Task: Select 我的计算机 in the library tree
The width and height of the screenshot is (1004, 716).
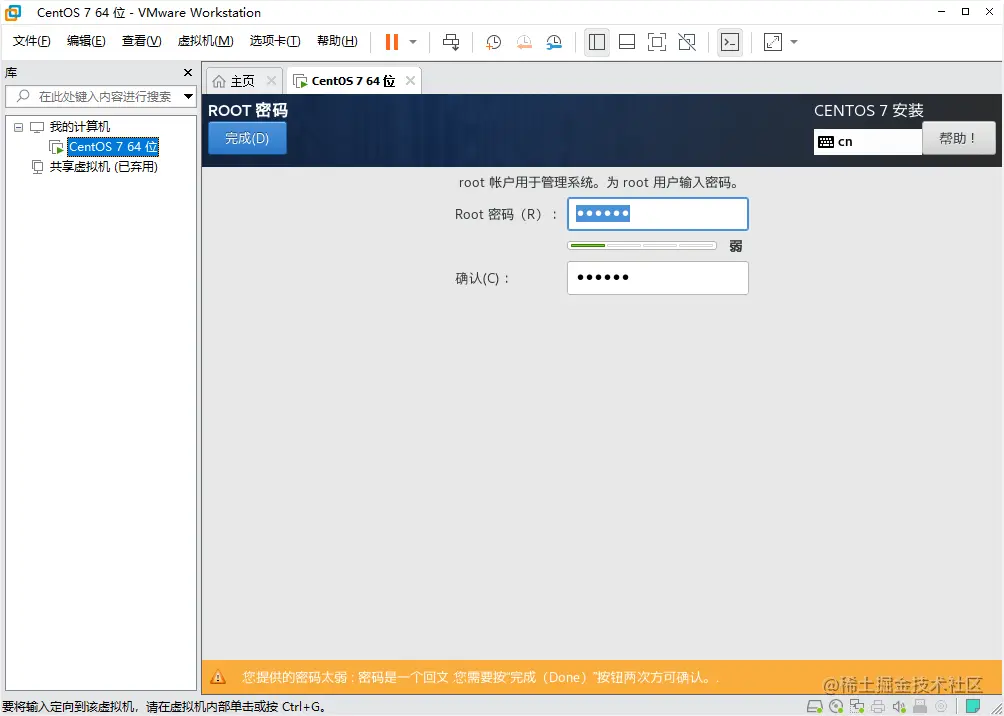Action: pos(79,127)
